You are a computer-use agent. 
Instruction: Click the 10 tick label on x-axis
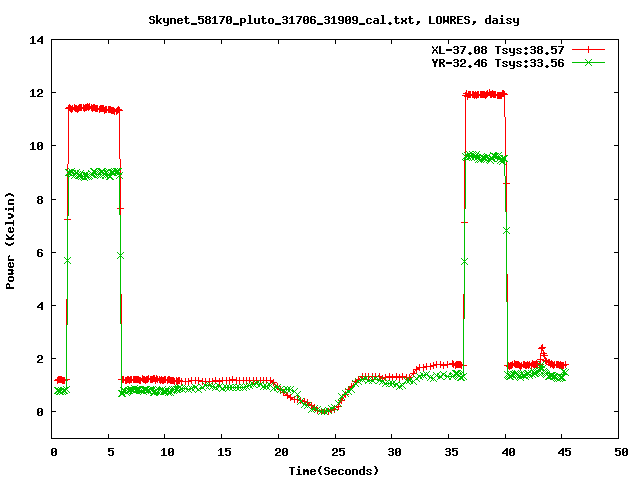[x=165, y=452]
